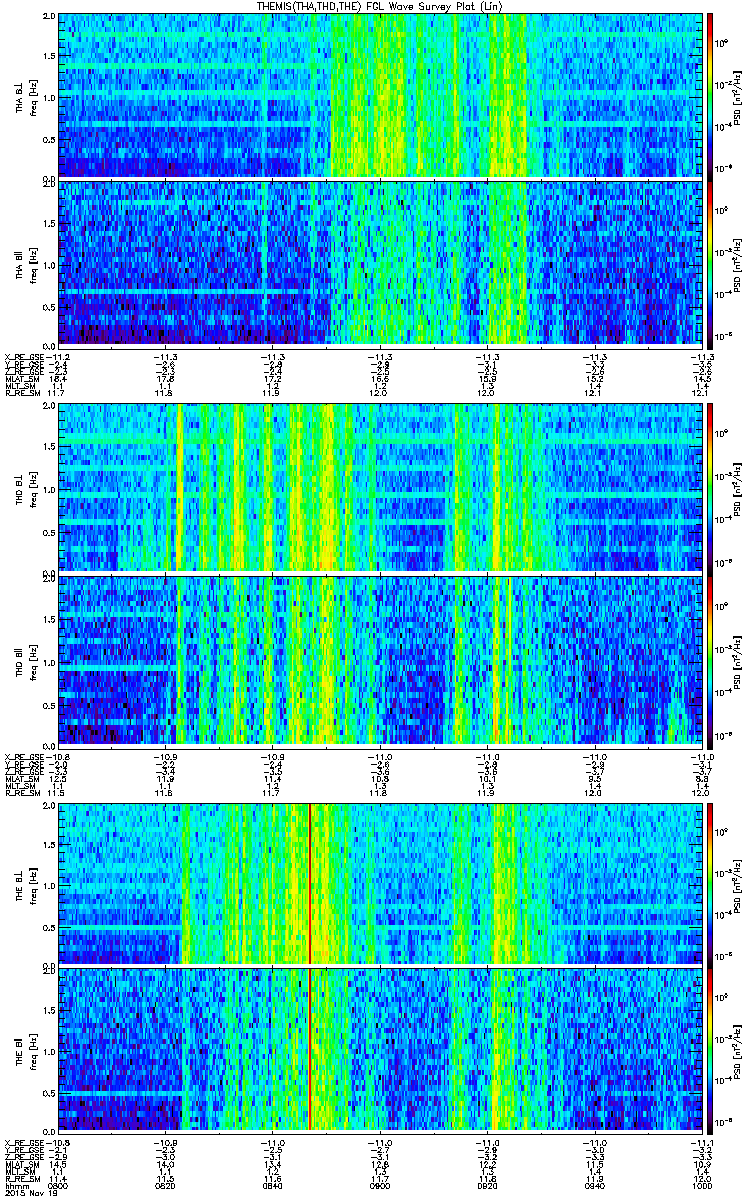Click the THA B-parallel spectrogram panel
The image size is (750, 1200).
tap(379, 263)
